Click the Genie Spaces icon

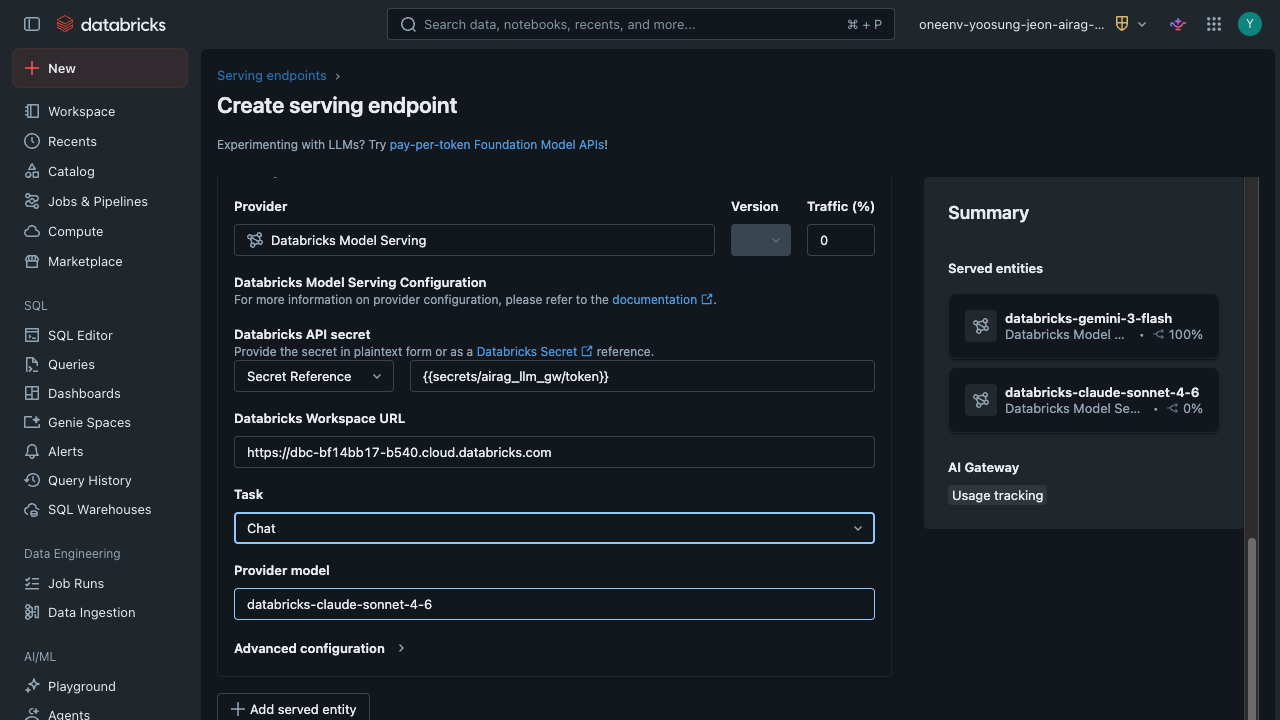pyautogui.click(x=32, y=422)
